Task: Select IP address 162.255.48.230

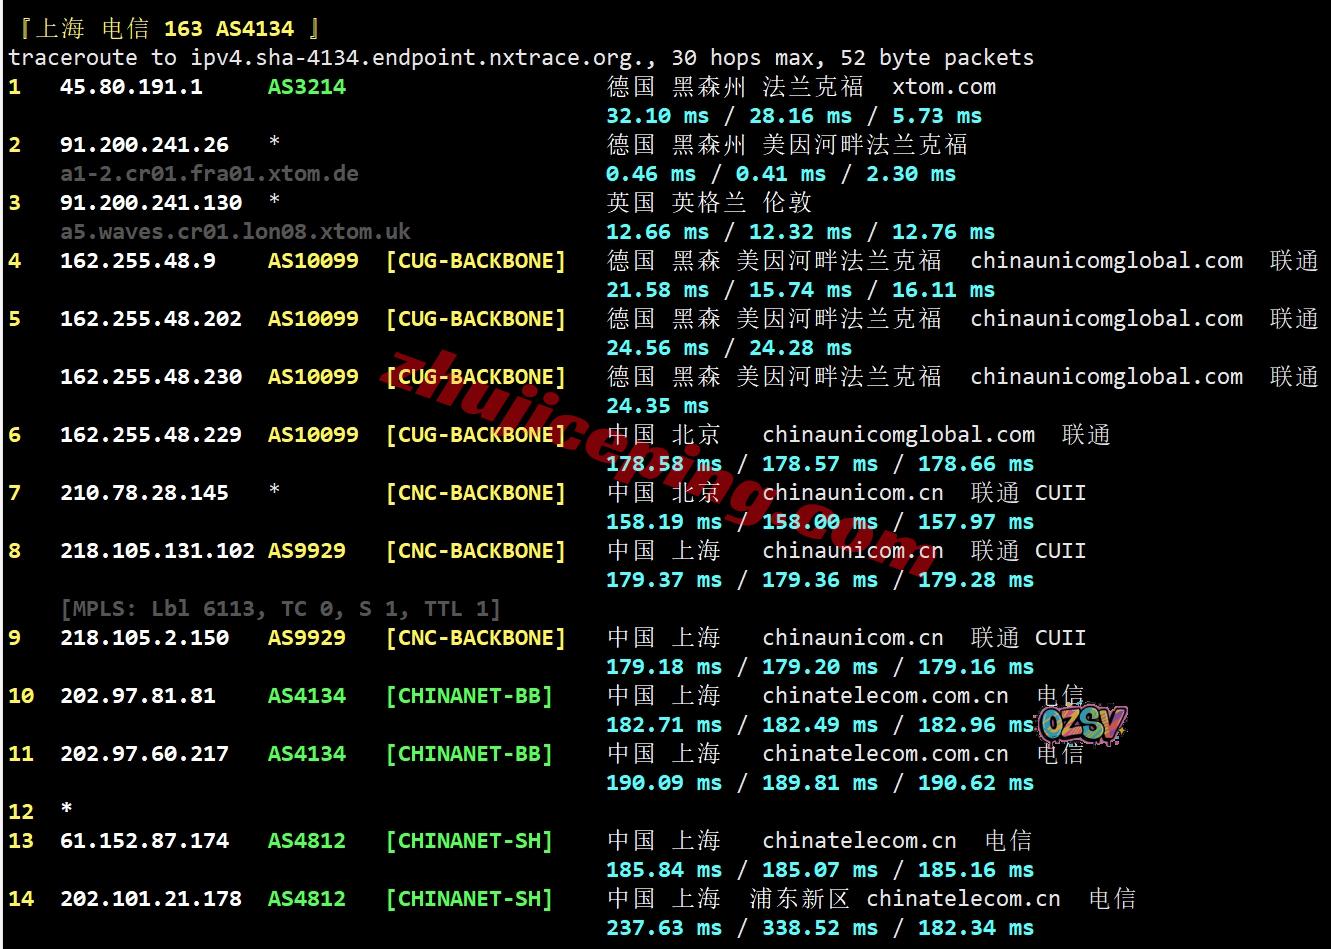Action: pyautogui.click(x=150, y=377)
